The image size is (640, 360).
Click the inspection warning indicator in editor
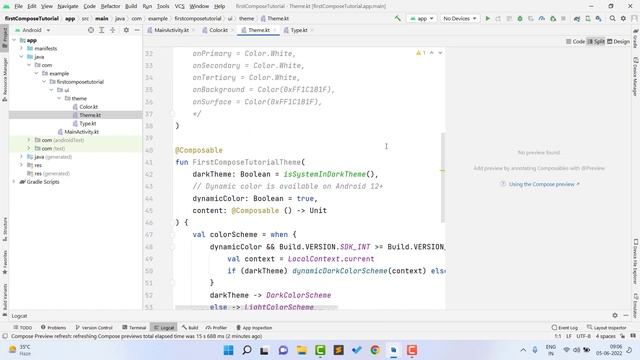[420, 53]
